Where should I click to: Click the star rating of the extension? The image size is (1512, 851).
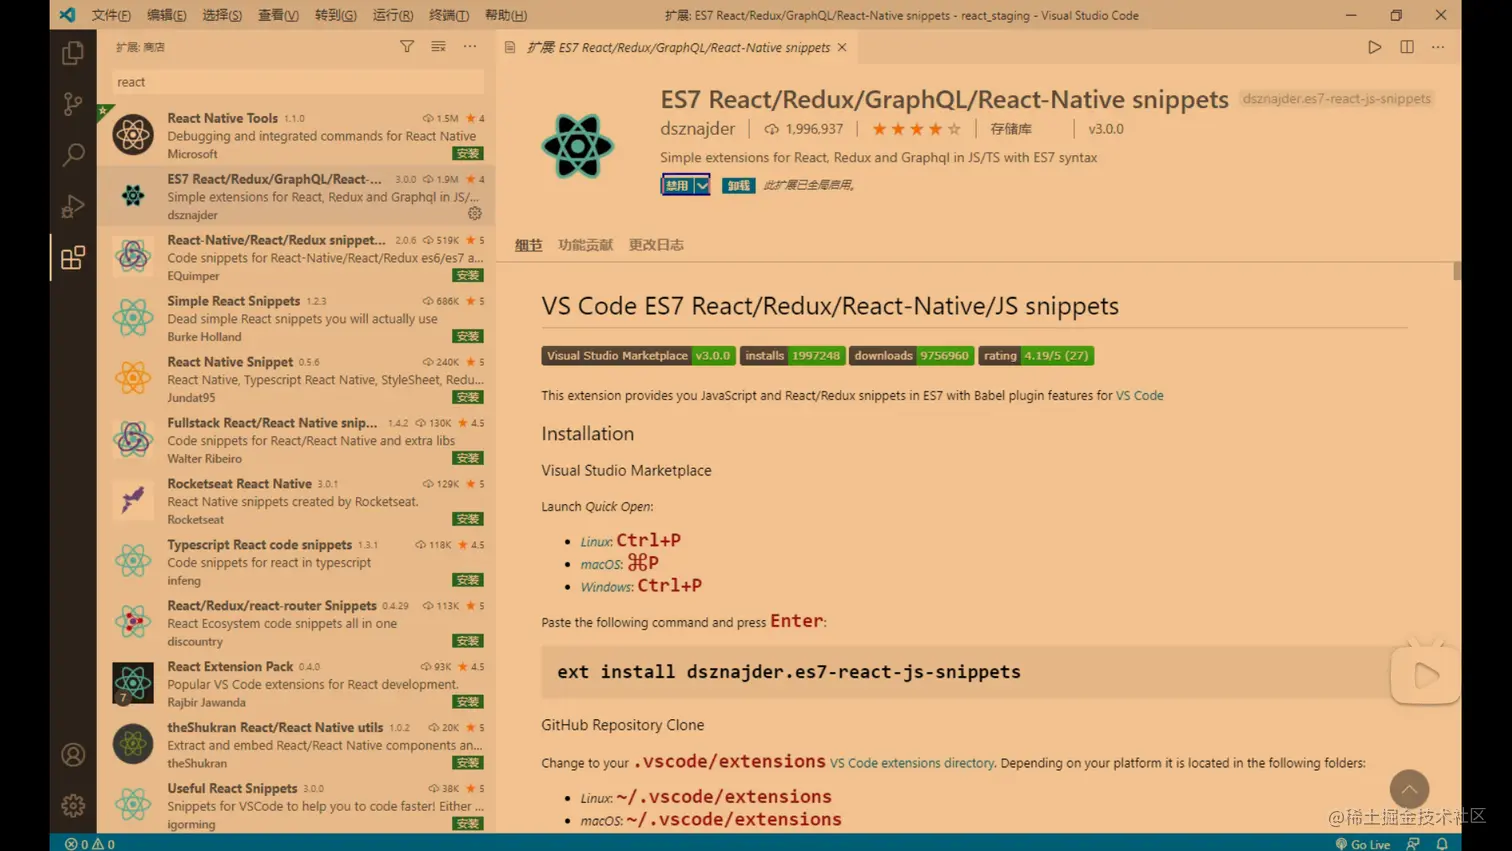pyautogui.click(x=916, y=129)
